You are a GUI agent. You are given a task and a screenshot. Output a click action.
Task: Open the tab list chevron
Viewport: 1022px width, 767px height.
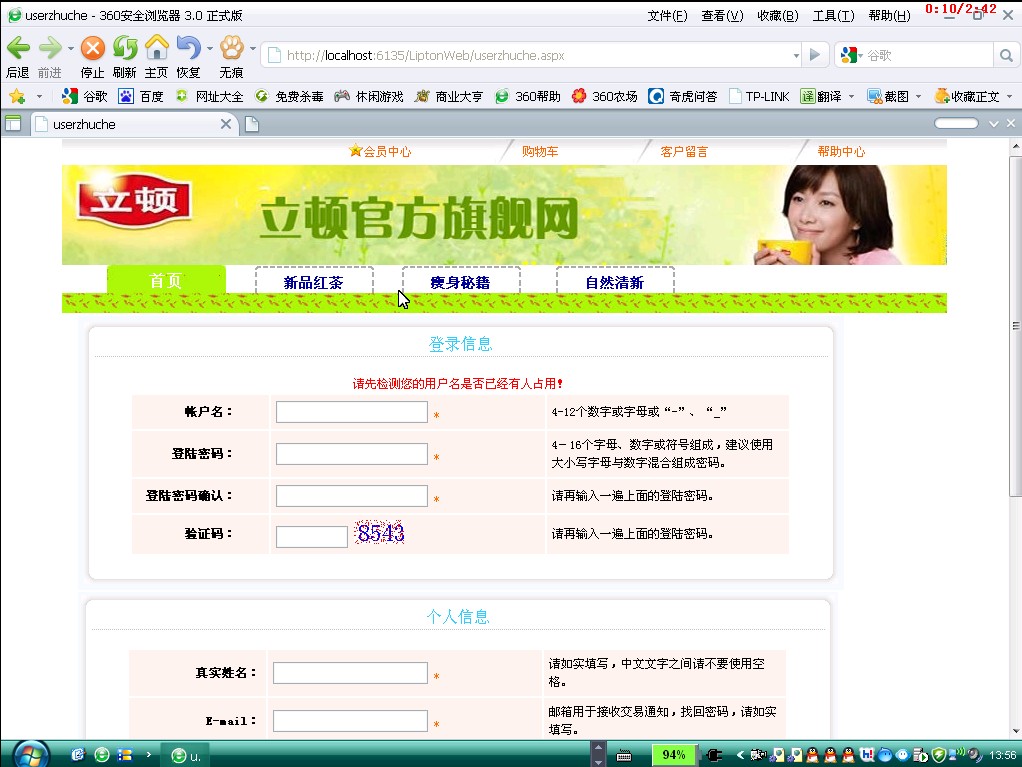[x=993, y=124]
